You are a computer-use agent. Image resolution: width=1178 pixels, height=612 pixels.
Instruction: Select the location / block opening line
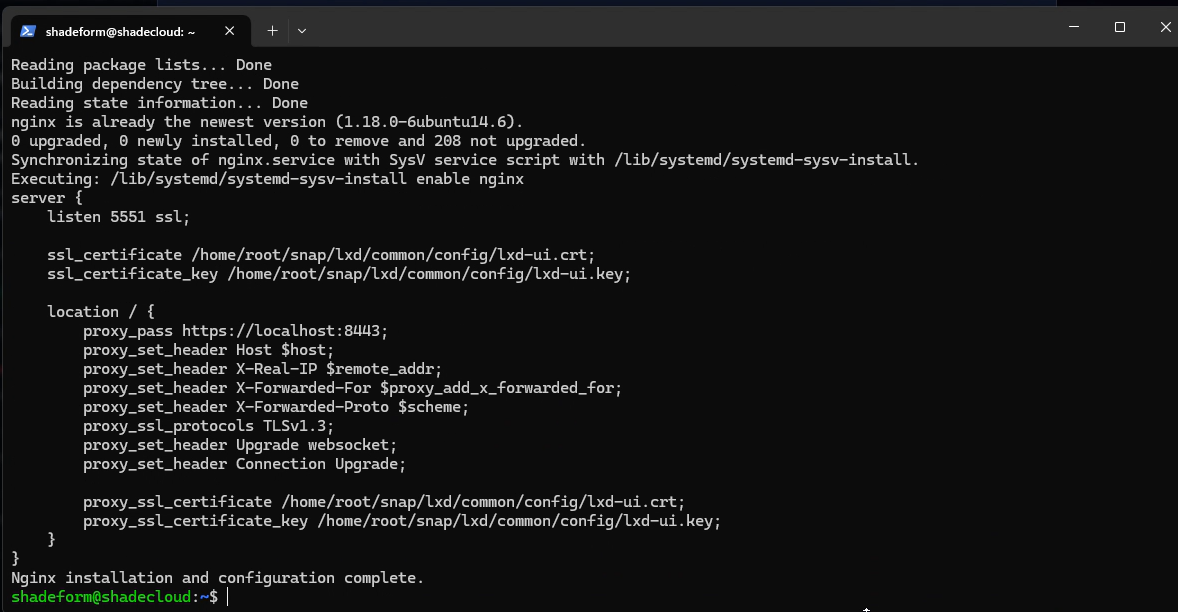pyautogui.click(x=100, y=311)
